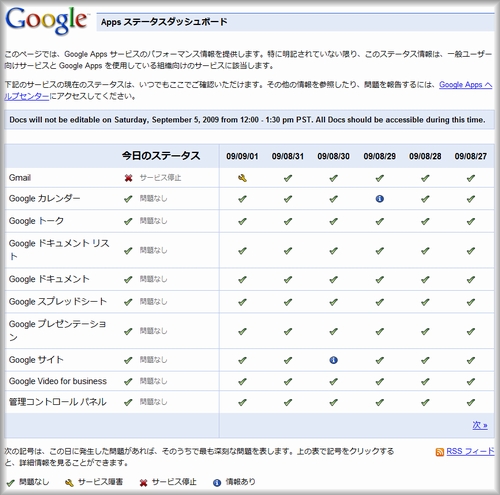Screen dimensions: 500x495
Task: Click the Google サイト service name
Action: click(x=36, y=360)
